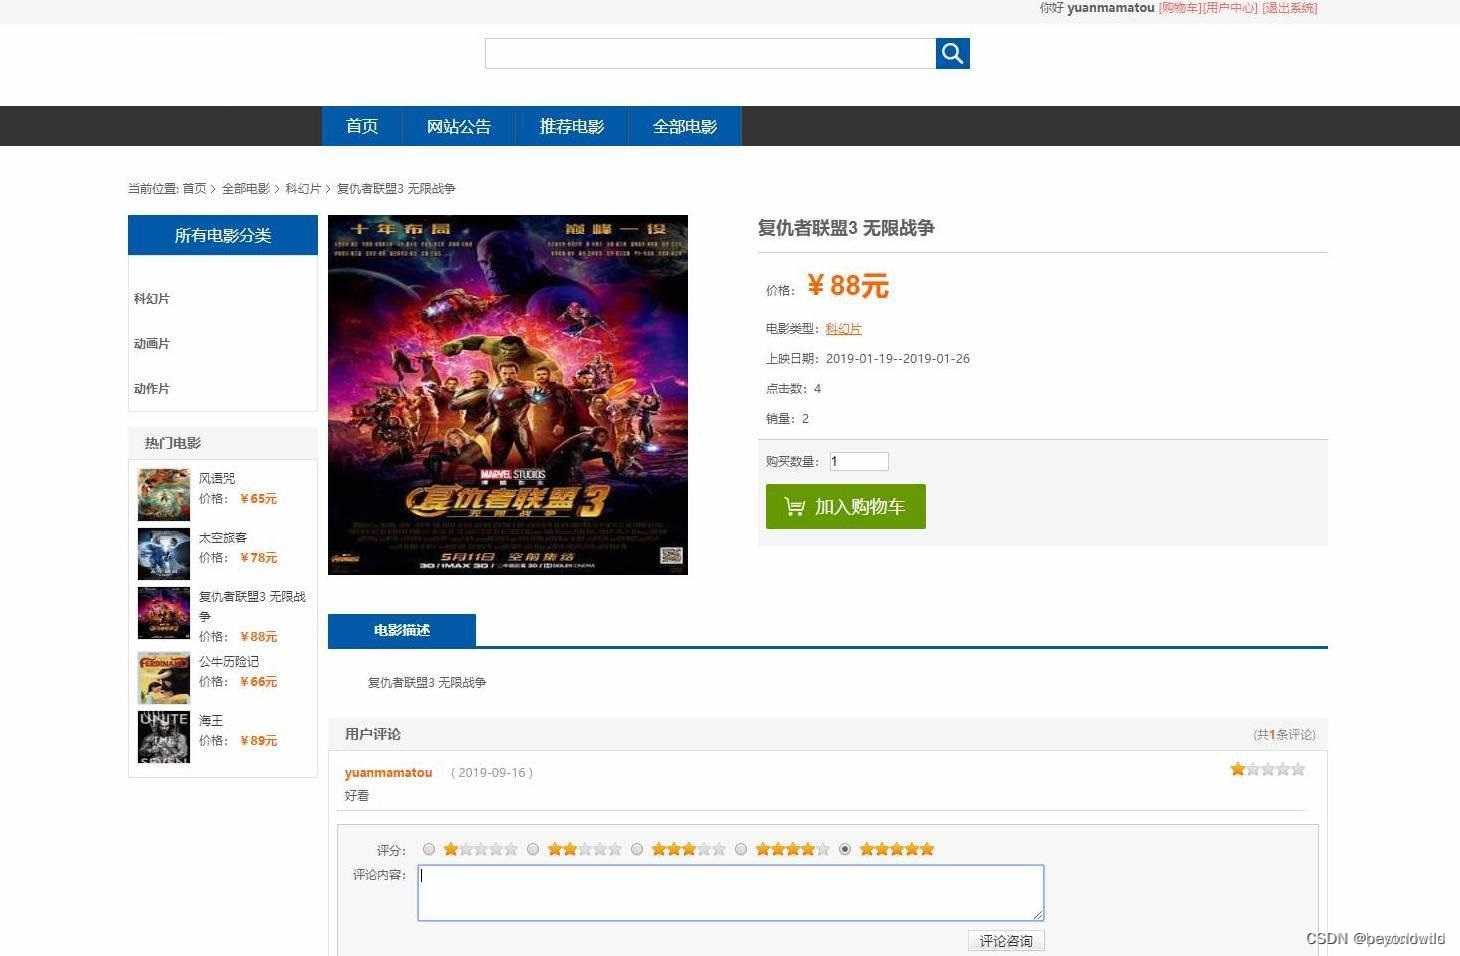Click the four-star rating stars image
This screenshot has height=956, width=1460.
point(793,849)
